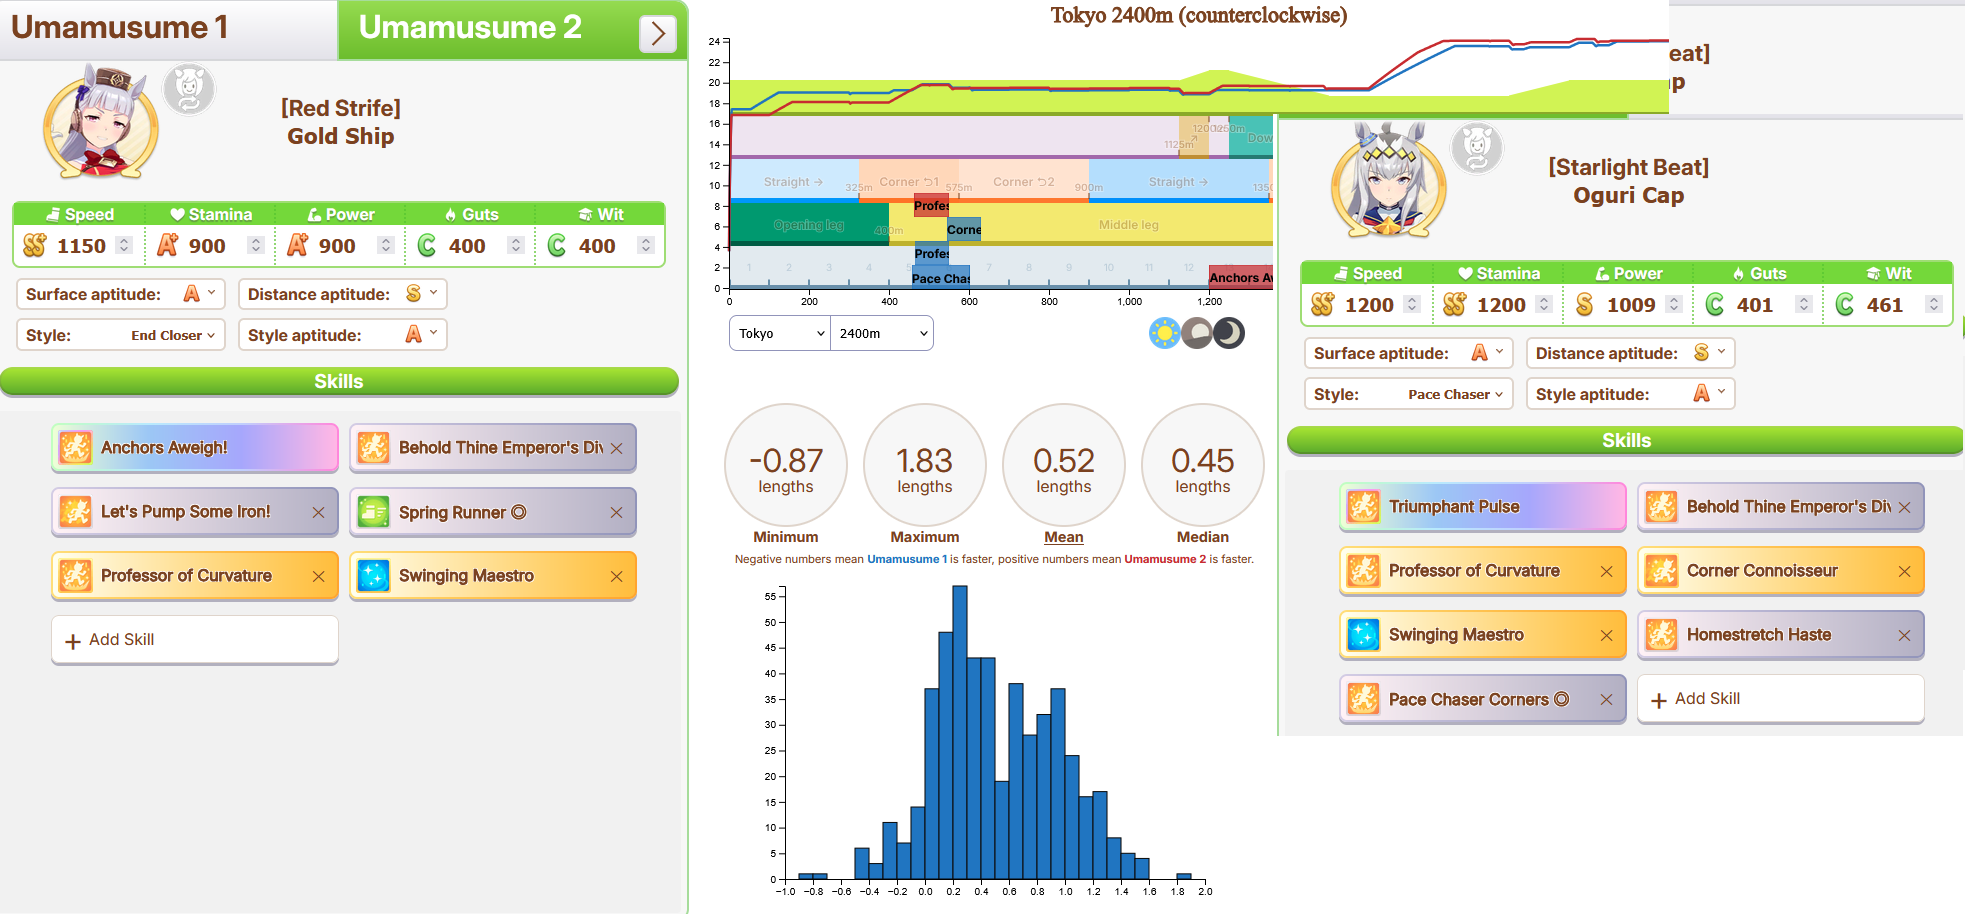Screen dimensions: 1967x920
Task: Remove the Spring Runner skill
Action: point(616,512)
